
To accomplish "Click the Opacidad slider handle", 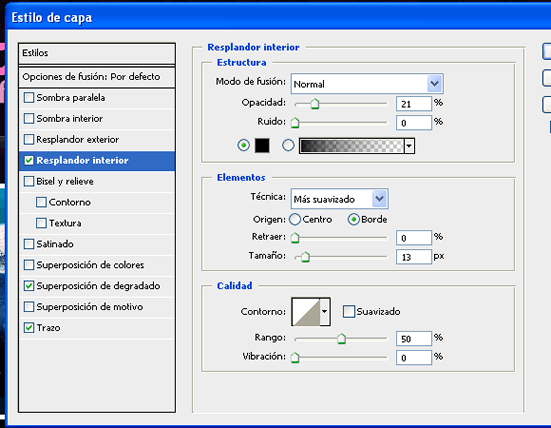I will point(315,104).
